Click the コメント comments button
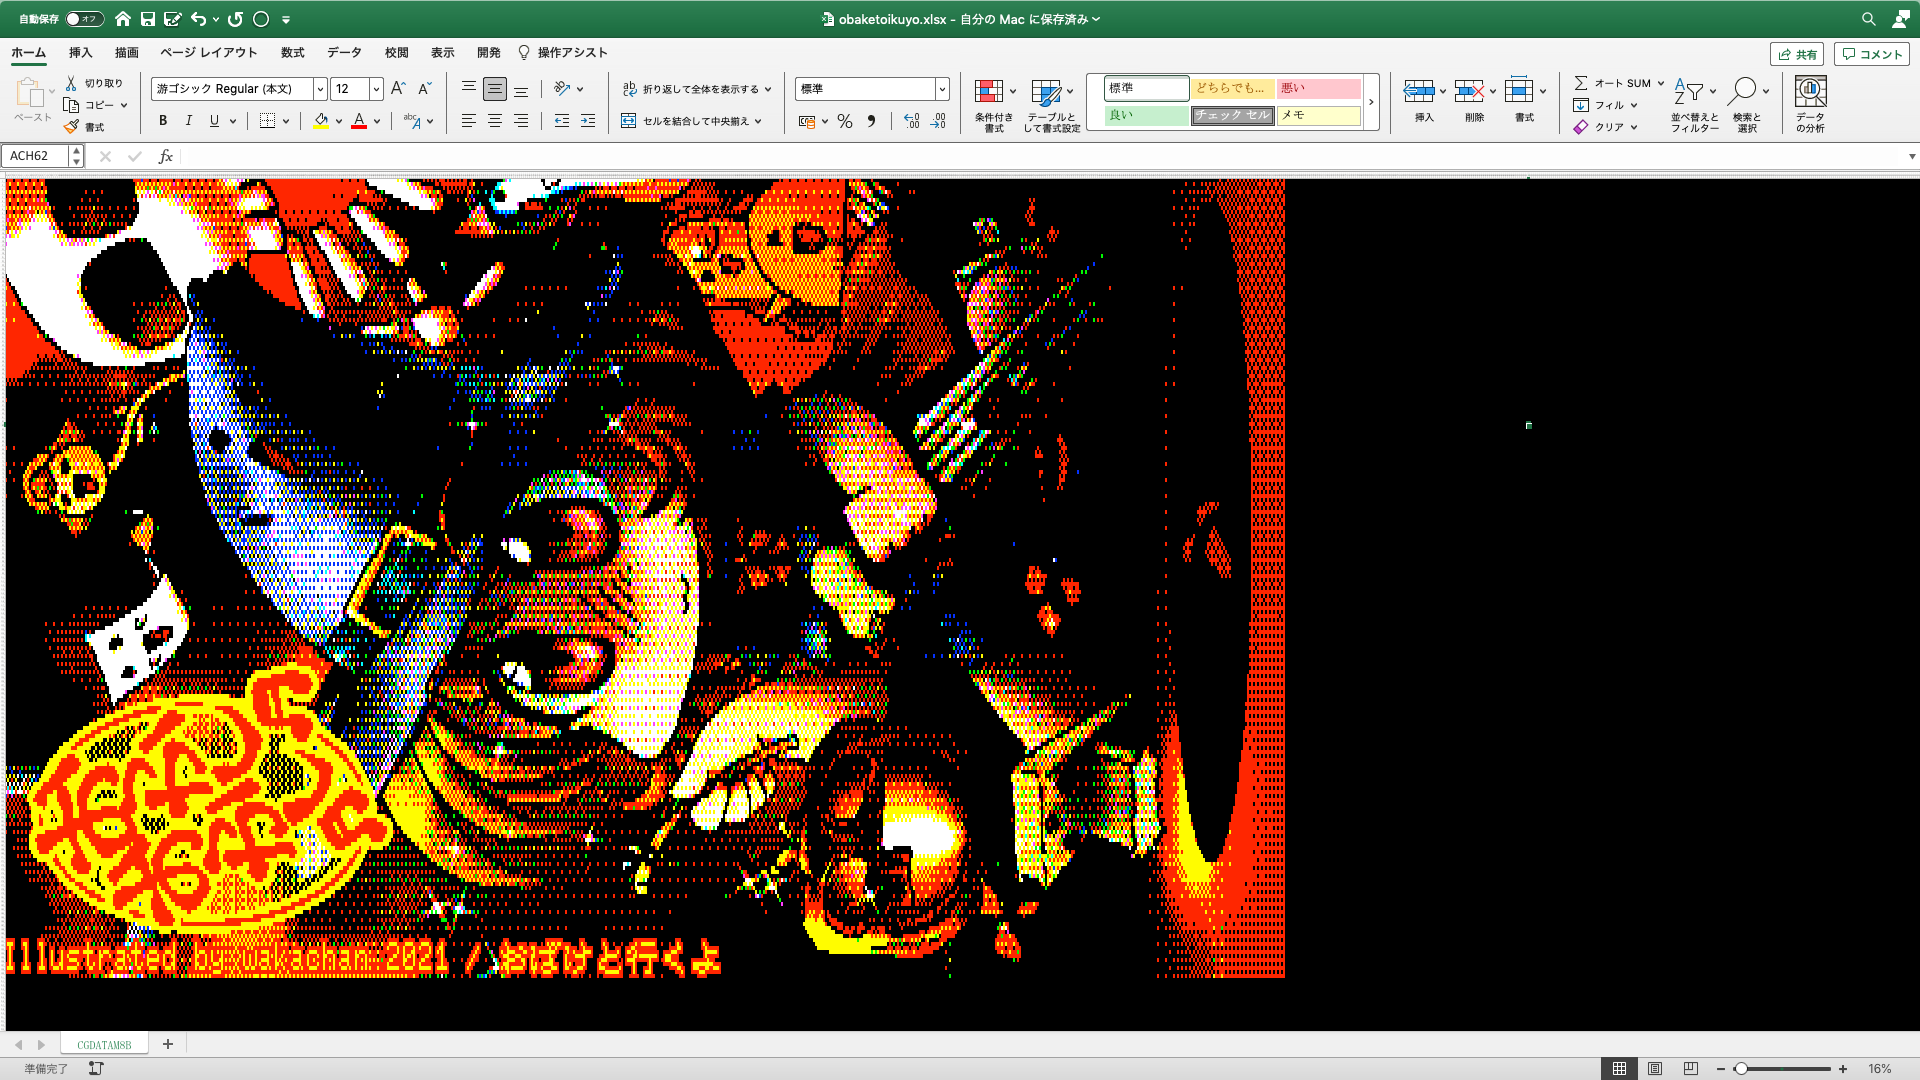 tap(1871, 54)
